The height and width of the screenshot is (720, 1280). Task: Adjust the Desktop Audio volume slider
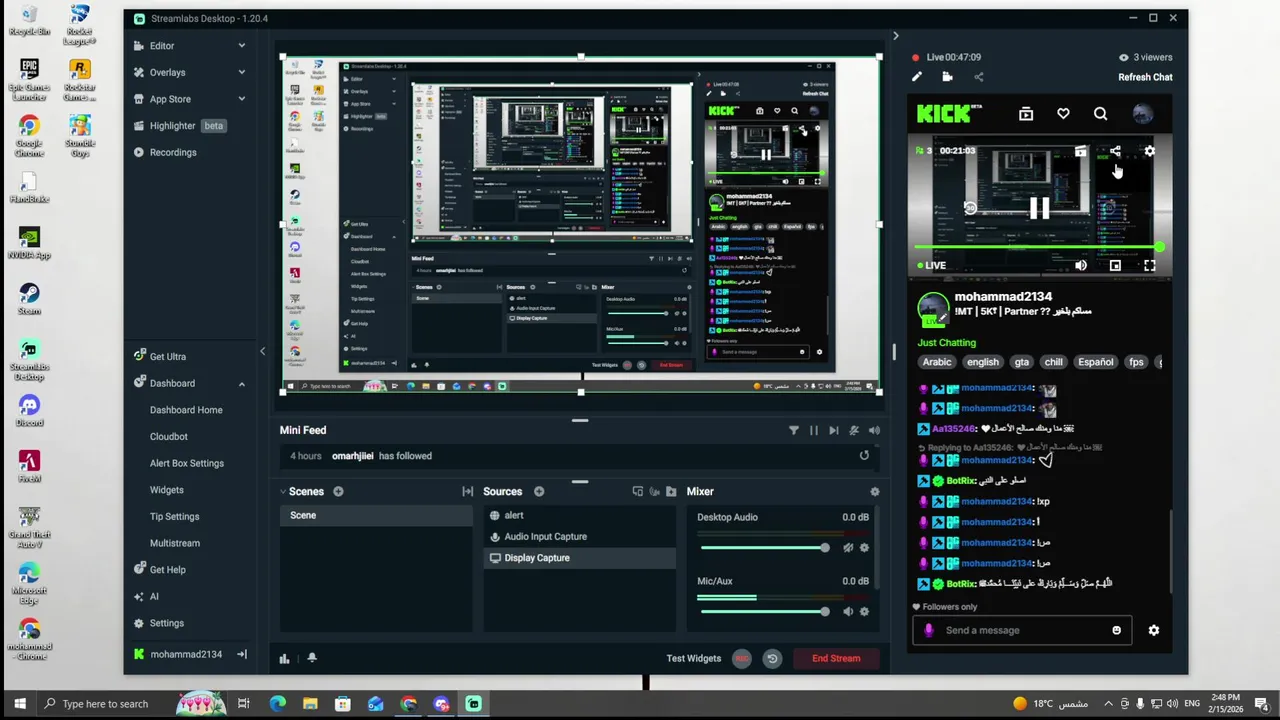[764, 547]
